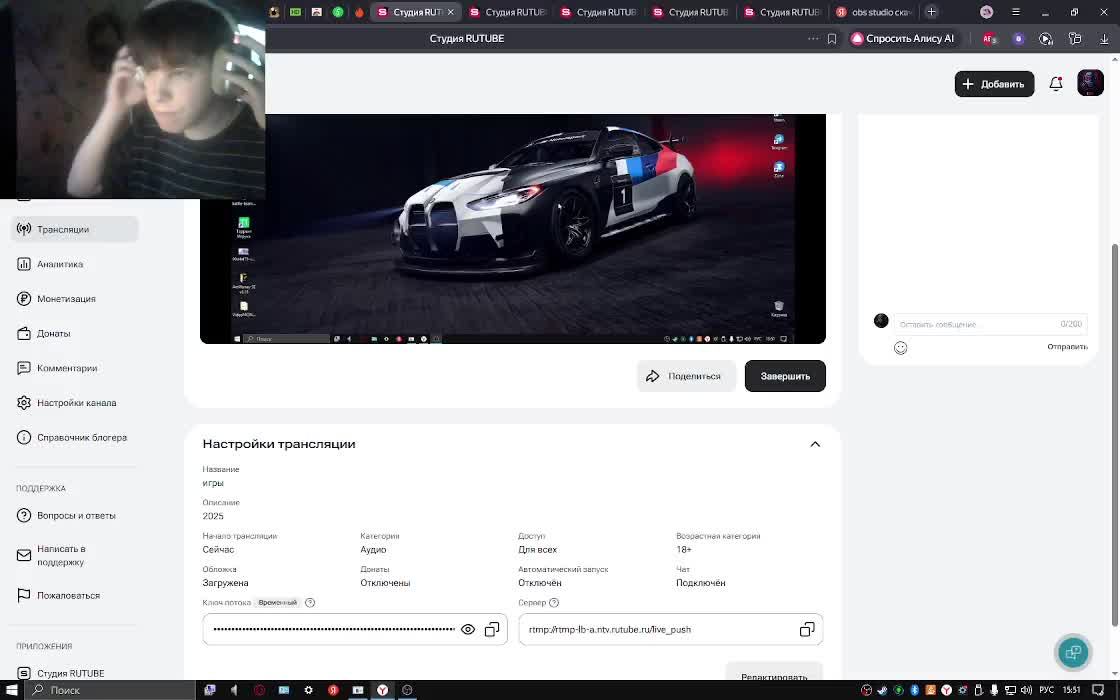Viewport: 1120px width, 700px height.
Task: Open the user profile avatar
Action: pyautogui.click(x=1090, y=83)
